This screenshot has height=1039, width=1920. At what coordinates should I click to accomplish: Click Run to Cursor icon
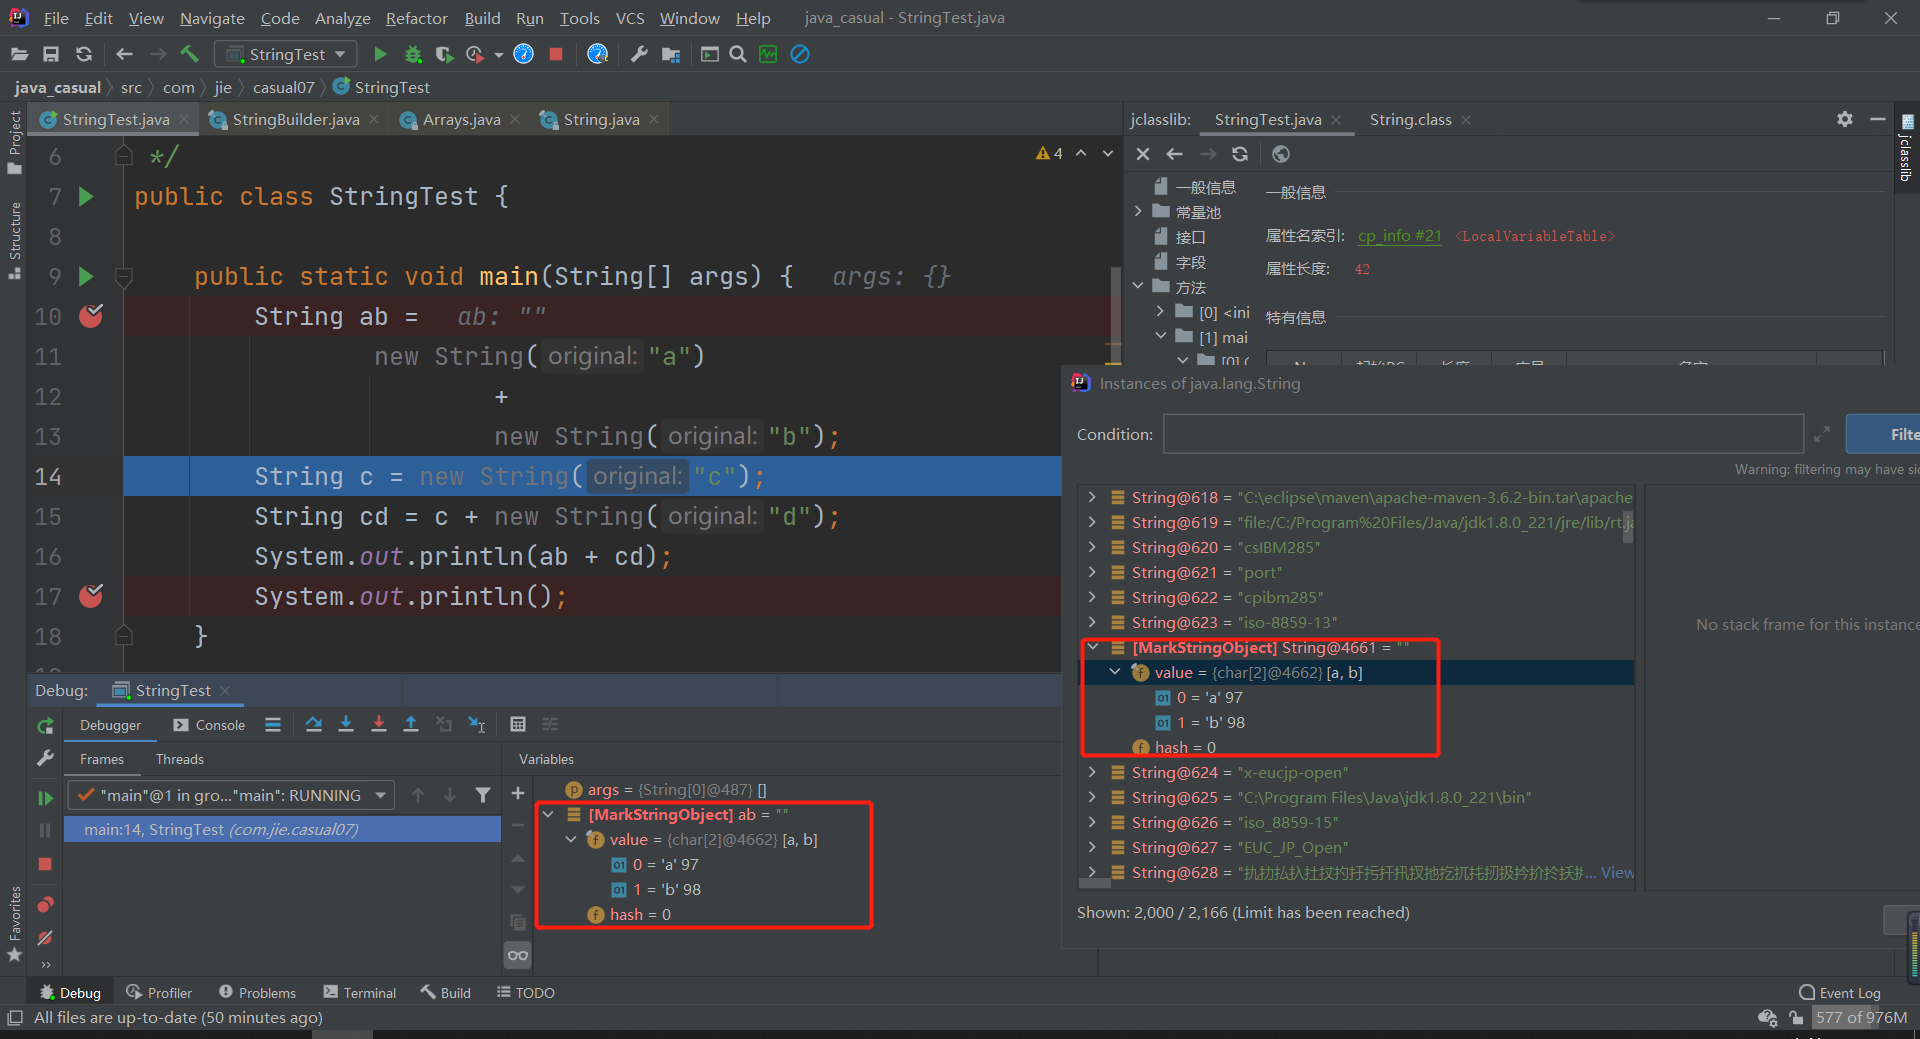point(477,724)
